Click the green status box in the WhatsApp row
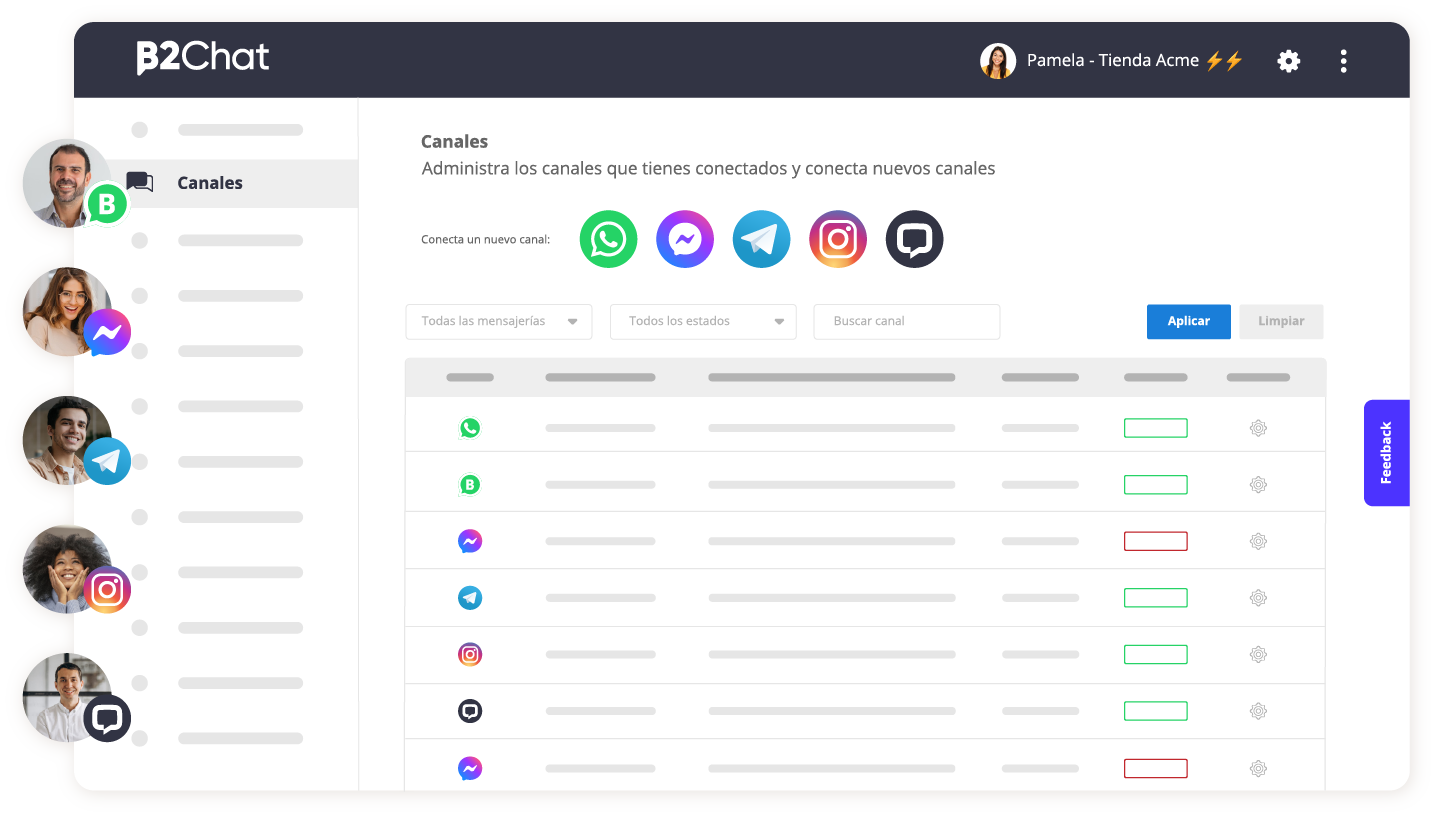 point(1156,428)
